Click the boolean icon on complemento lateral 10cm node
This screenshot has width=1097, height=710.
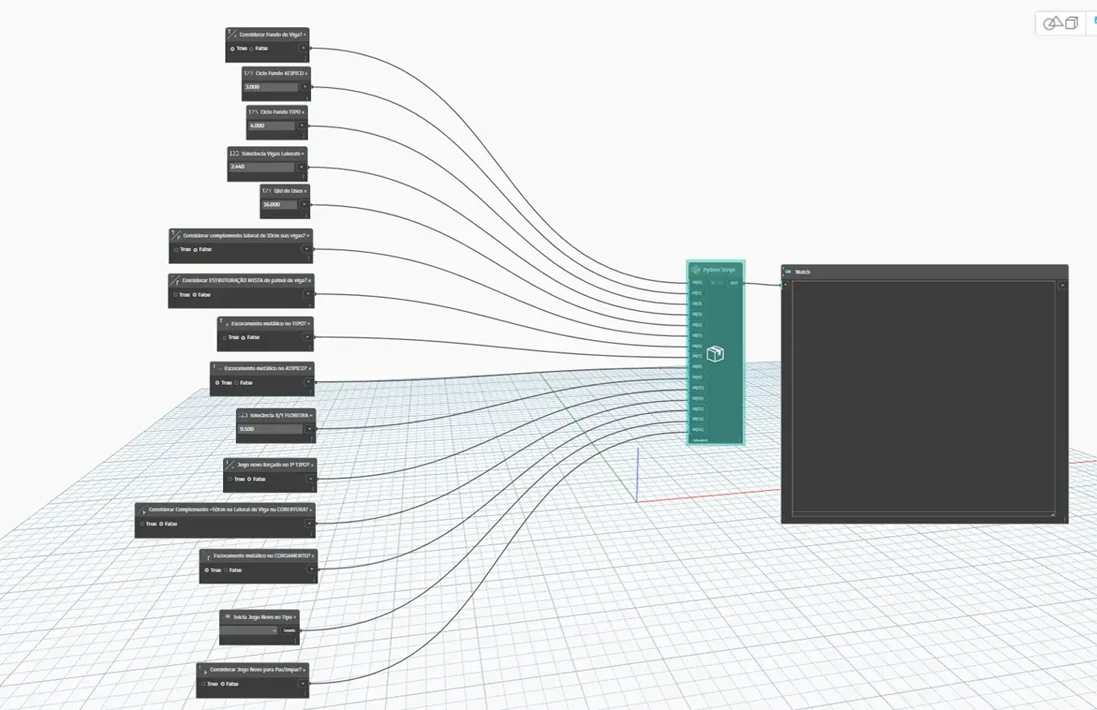coord(176,236)
